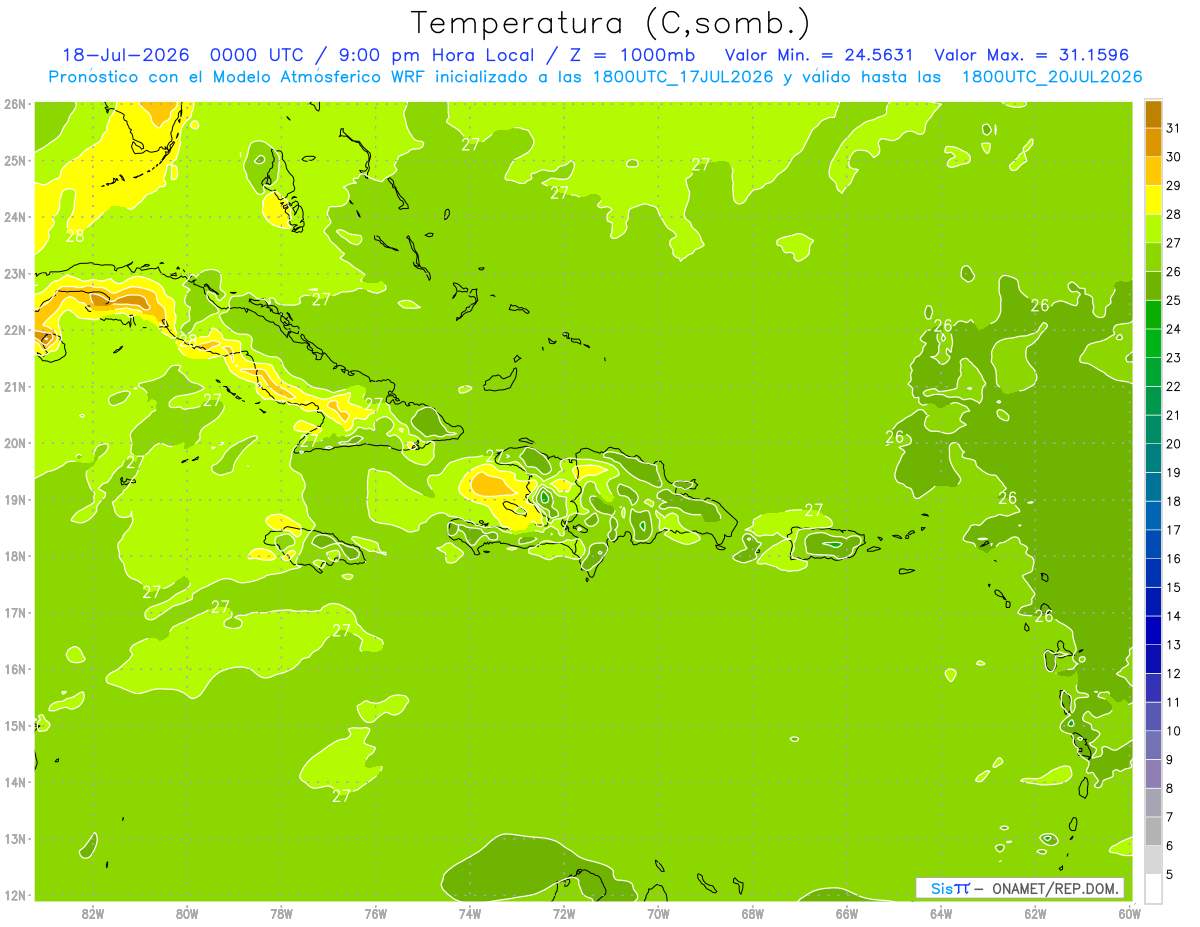Click the colorbar legend's '29' label
The height and width of the screenshot is (927, 1200).
(x=1173, y=185)
